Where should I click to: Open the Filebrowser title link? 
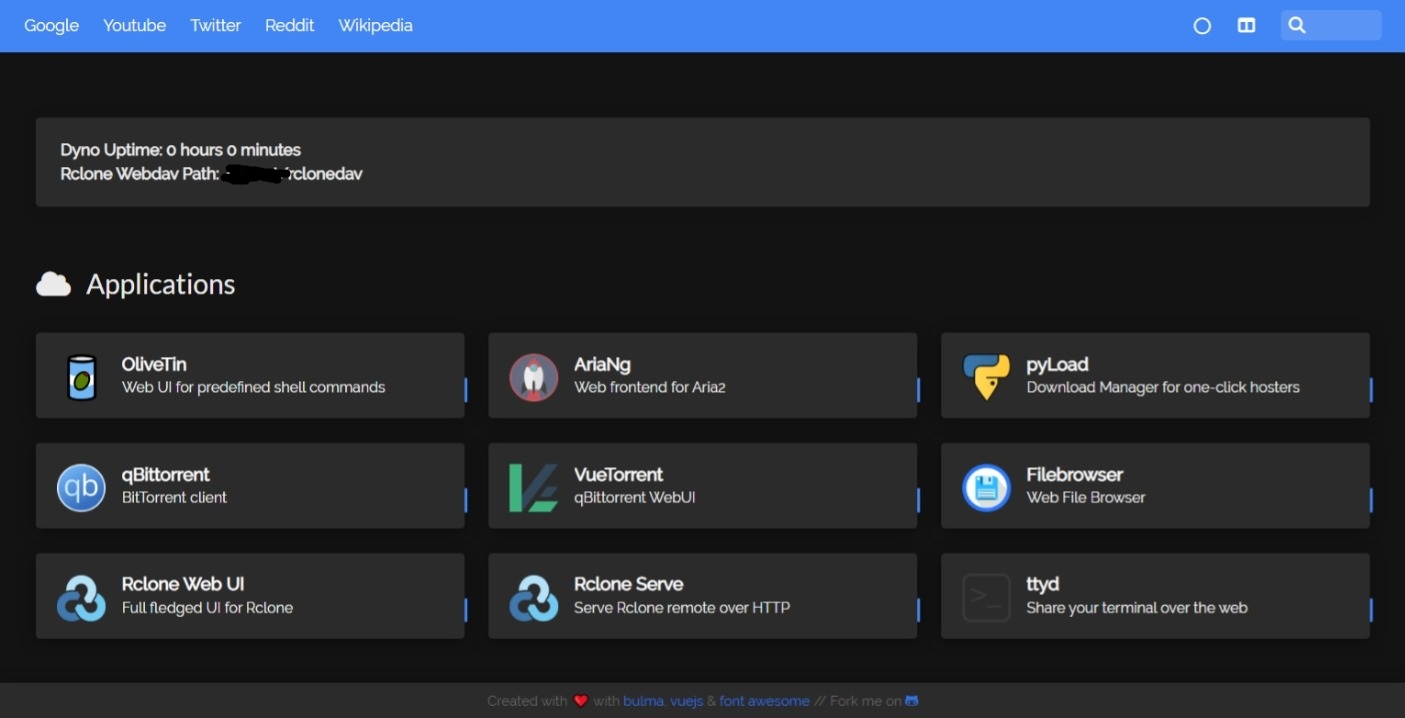(x=1075, y=475)
